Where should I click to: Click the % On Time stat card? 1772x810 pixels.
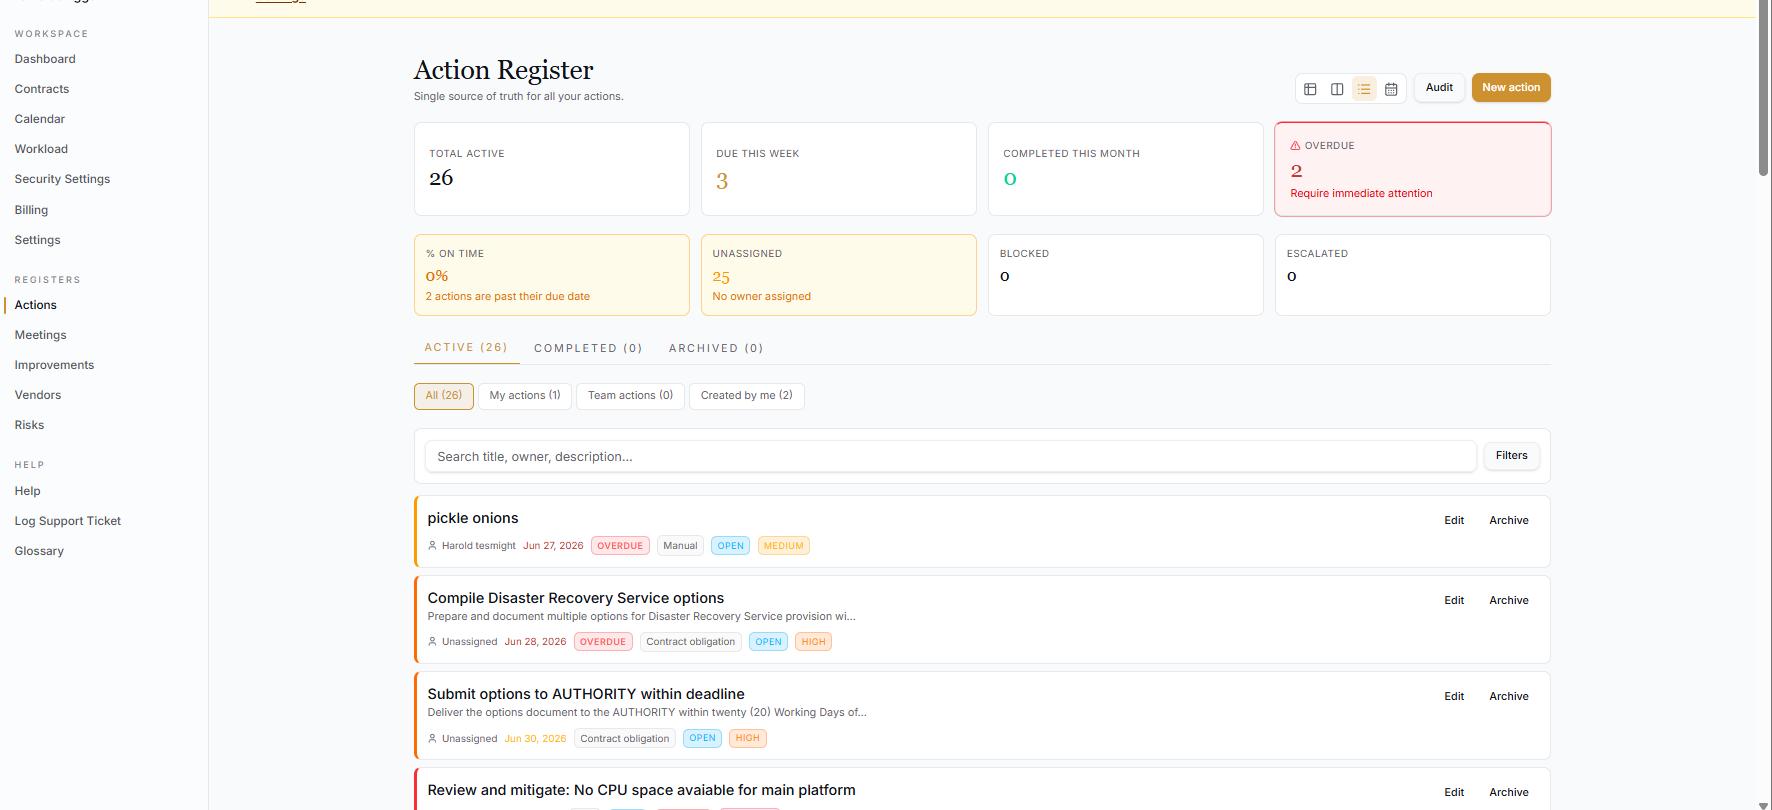552,275
